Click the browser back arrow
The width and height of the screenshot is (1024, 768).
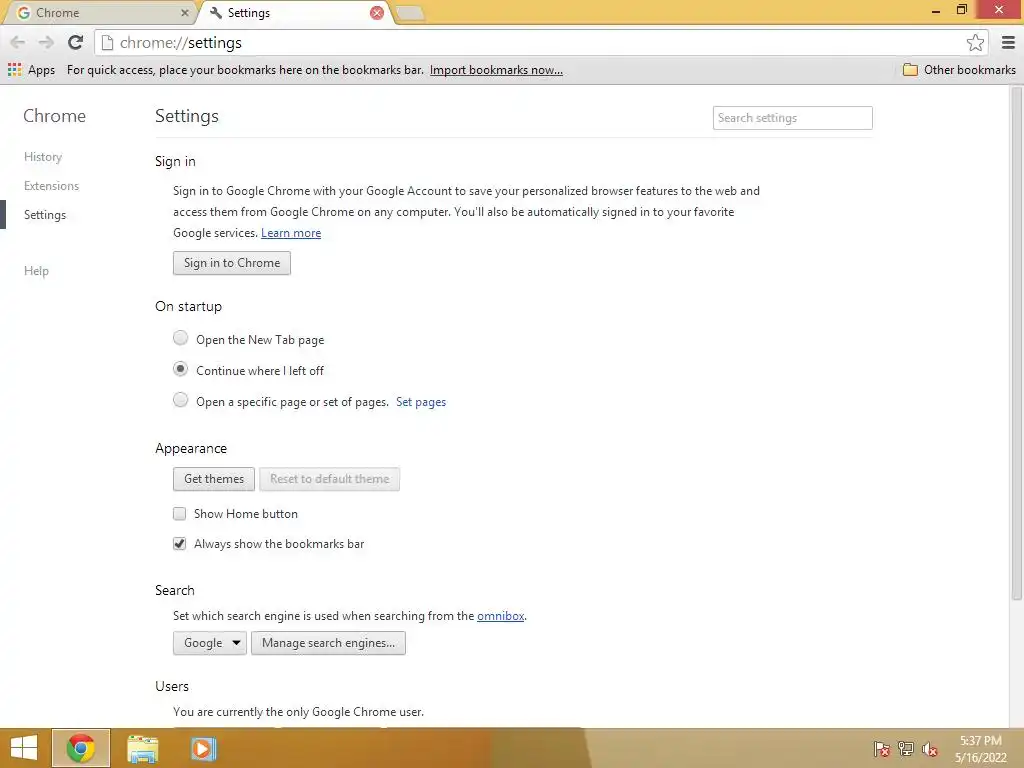pyautogui.click(x=18, y=42)
